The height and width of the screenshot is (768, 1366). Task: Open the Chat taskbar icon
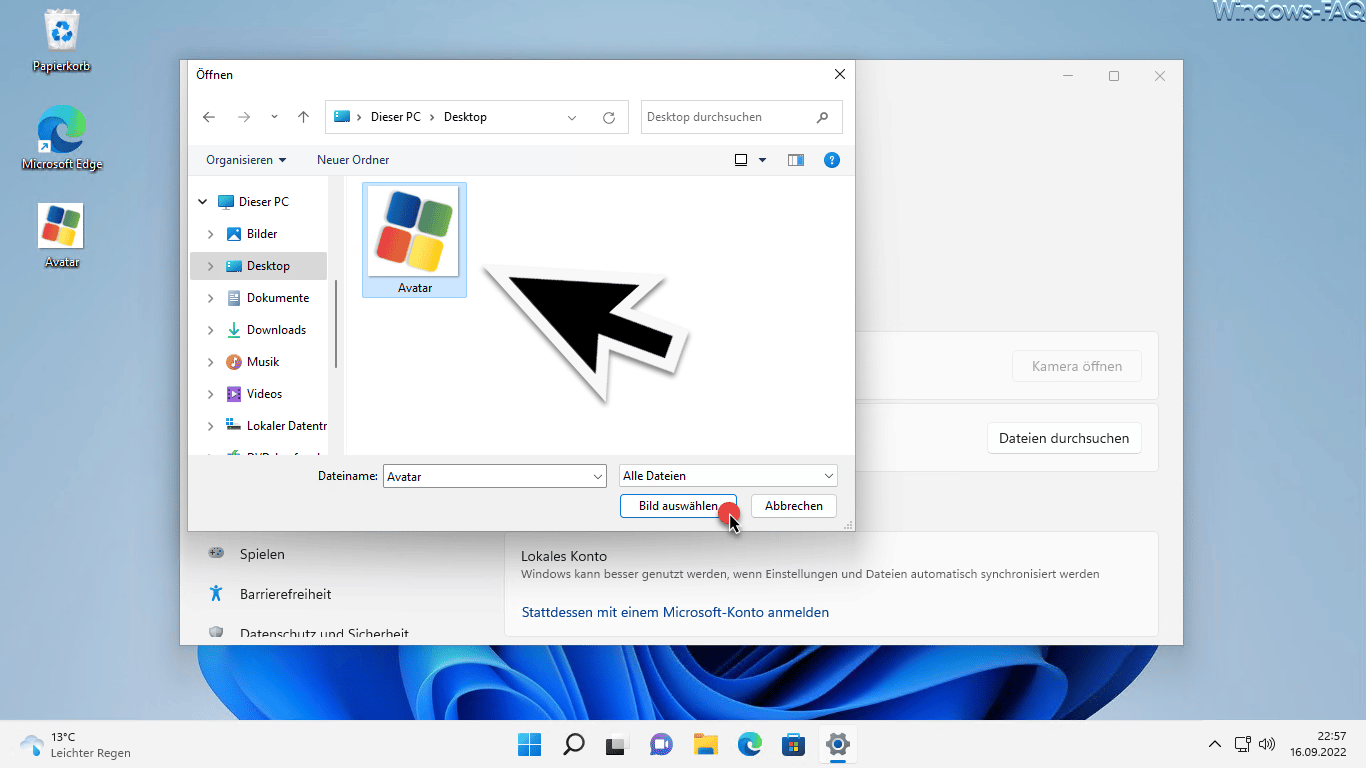(x=661, y=744)
